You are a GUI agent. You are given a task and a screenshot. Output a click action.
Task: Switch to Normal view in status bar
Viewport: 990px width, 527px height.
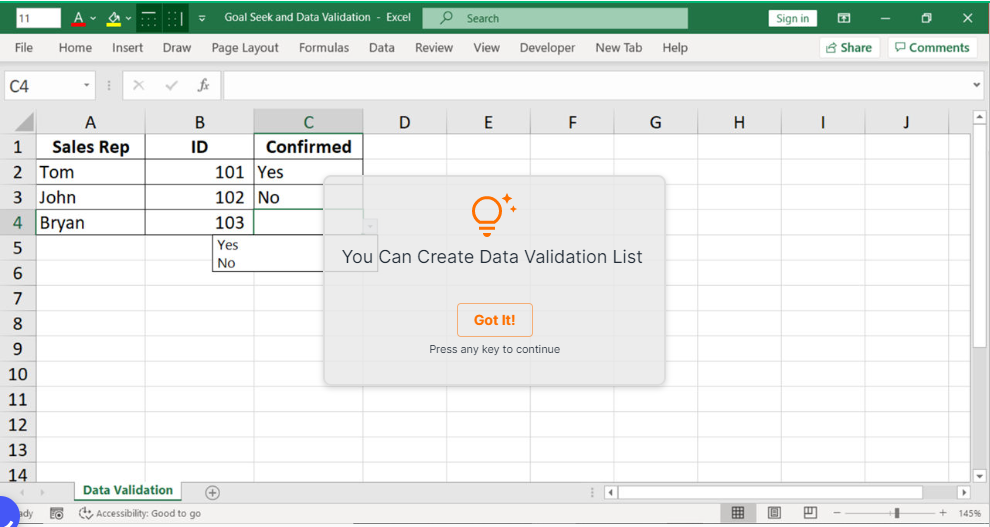737,513
